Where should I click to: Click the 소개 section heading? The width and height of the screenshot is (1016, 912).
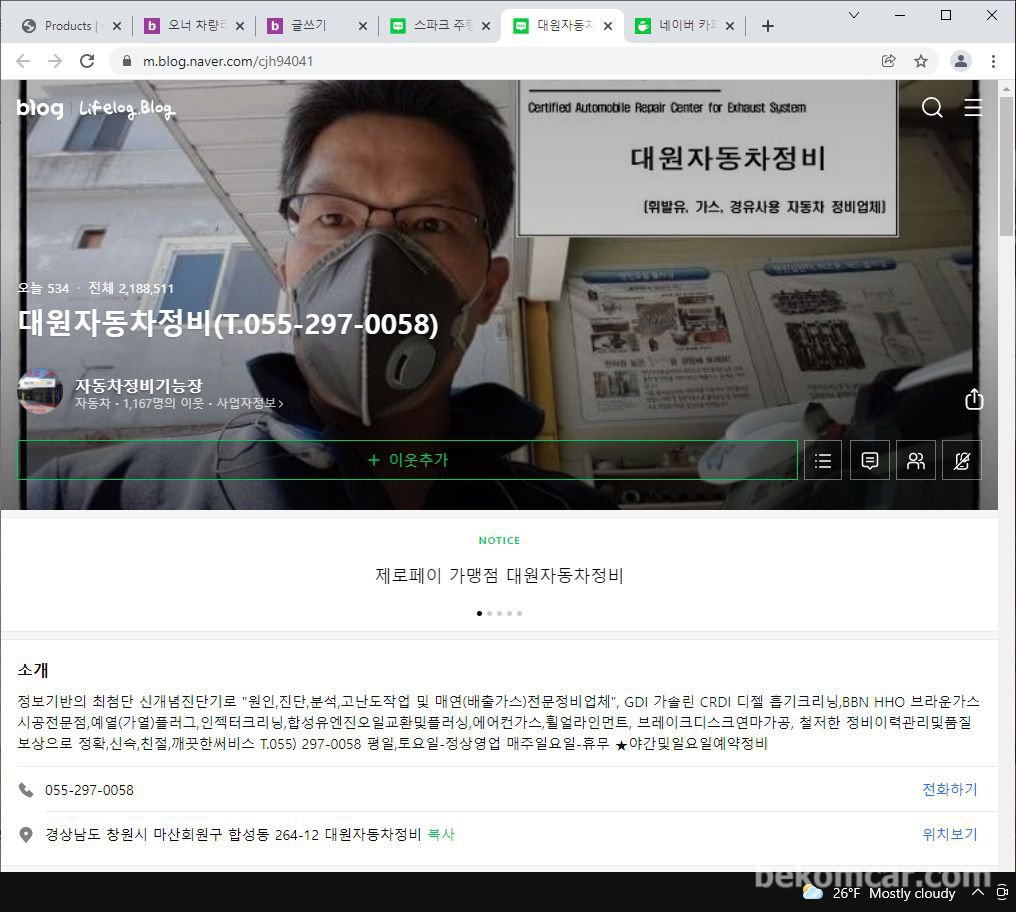pos(33,670)
